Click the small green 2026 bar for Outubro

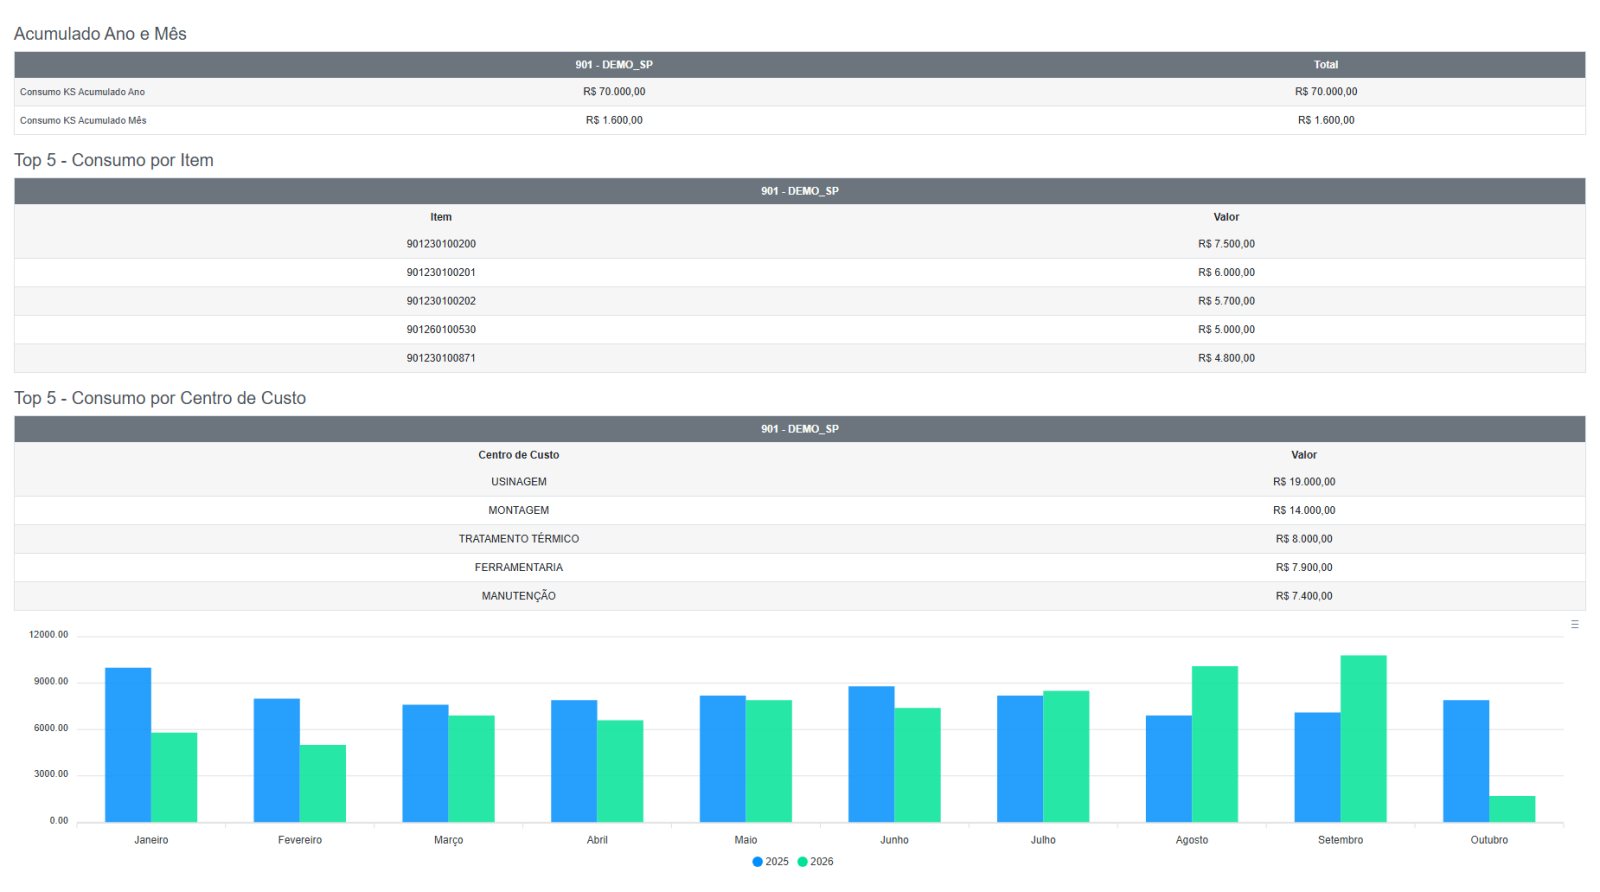[1512, 809]
